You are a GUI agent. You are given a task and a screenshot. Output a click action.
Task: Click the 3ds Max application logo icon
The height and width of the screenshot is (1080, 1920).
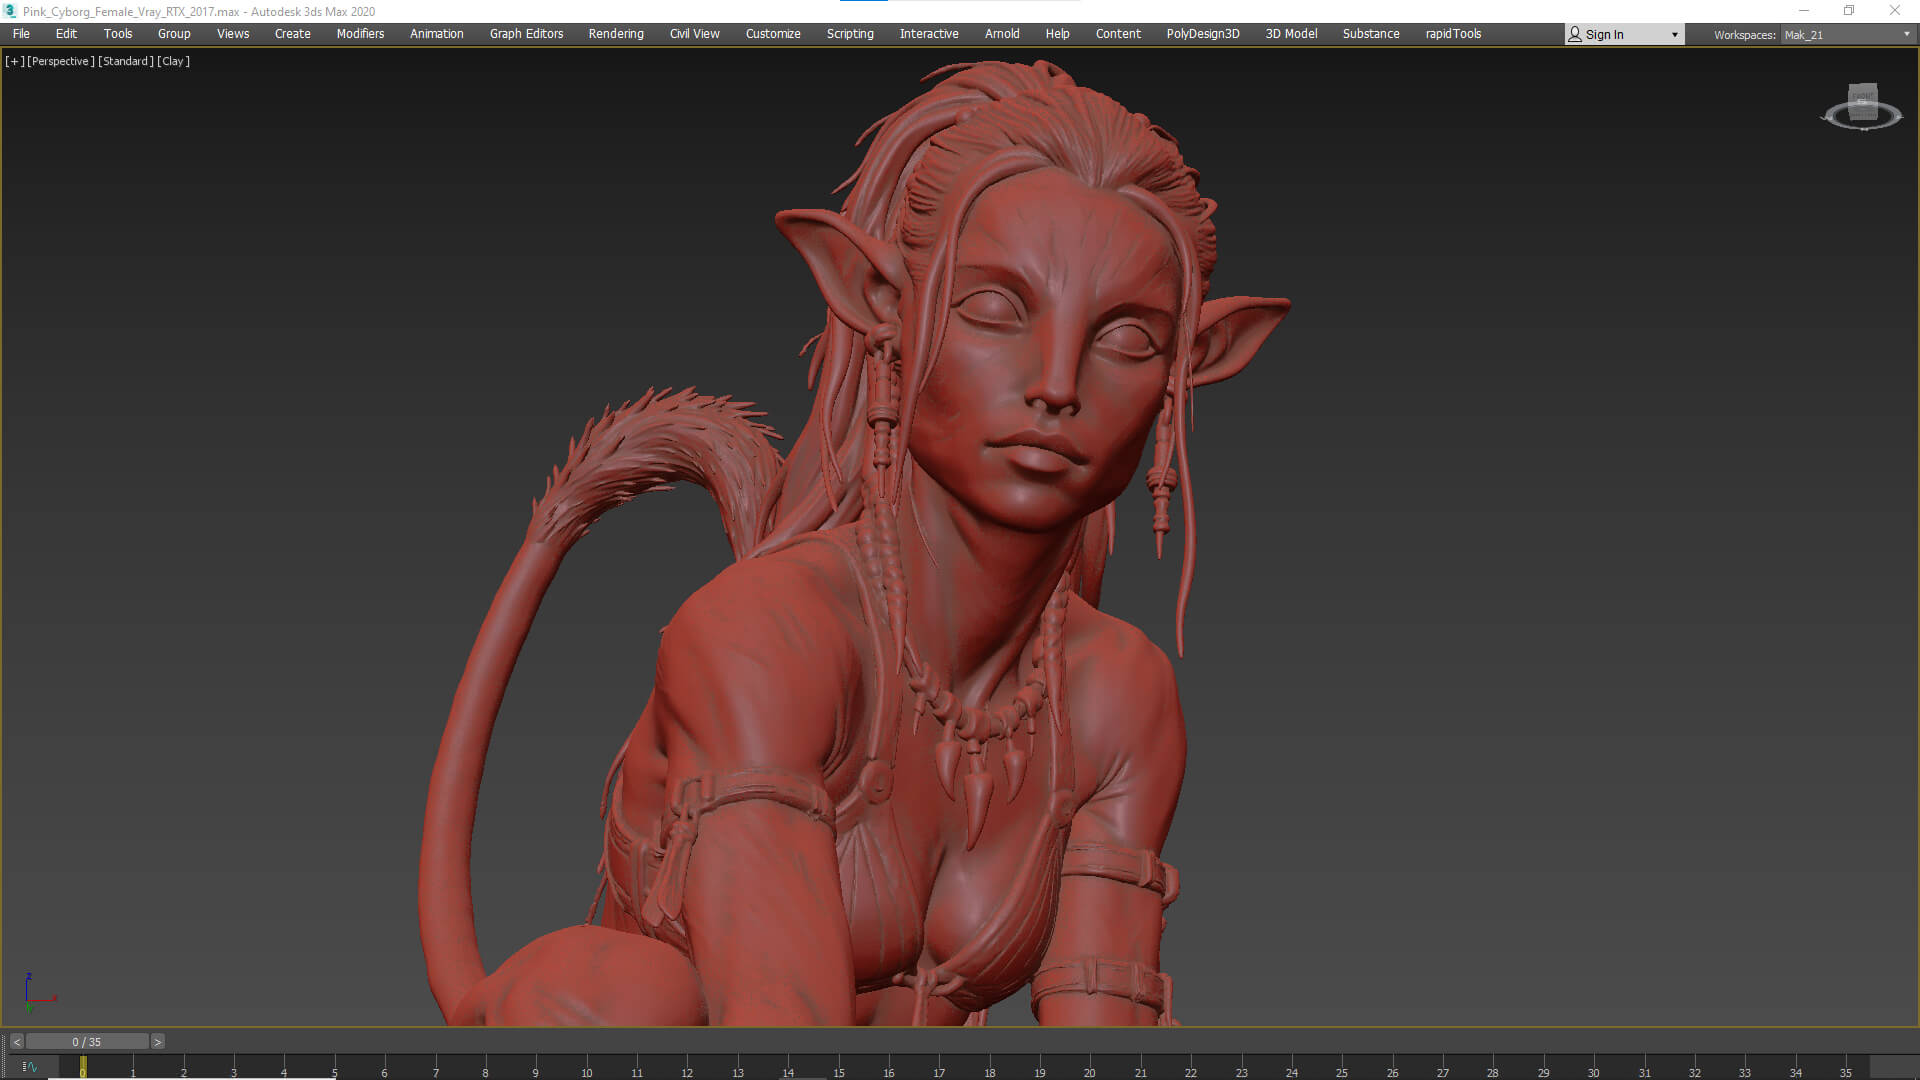tap(10, 11)
